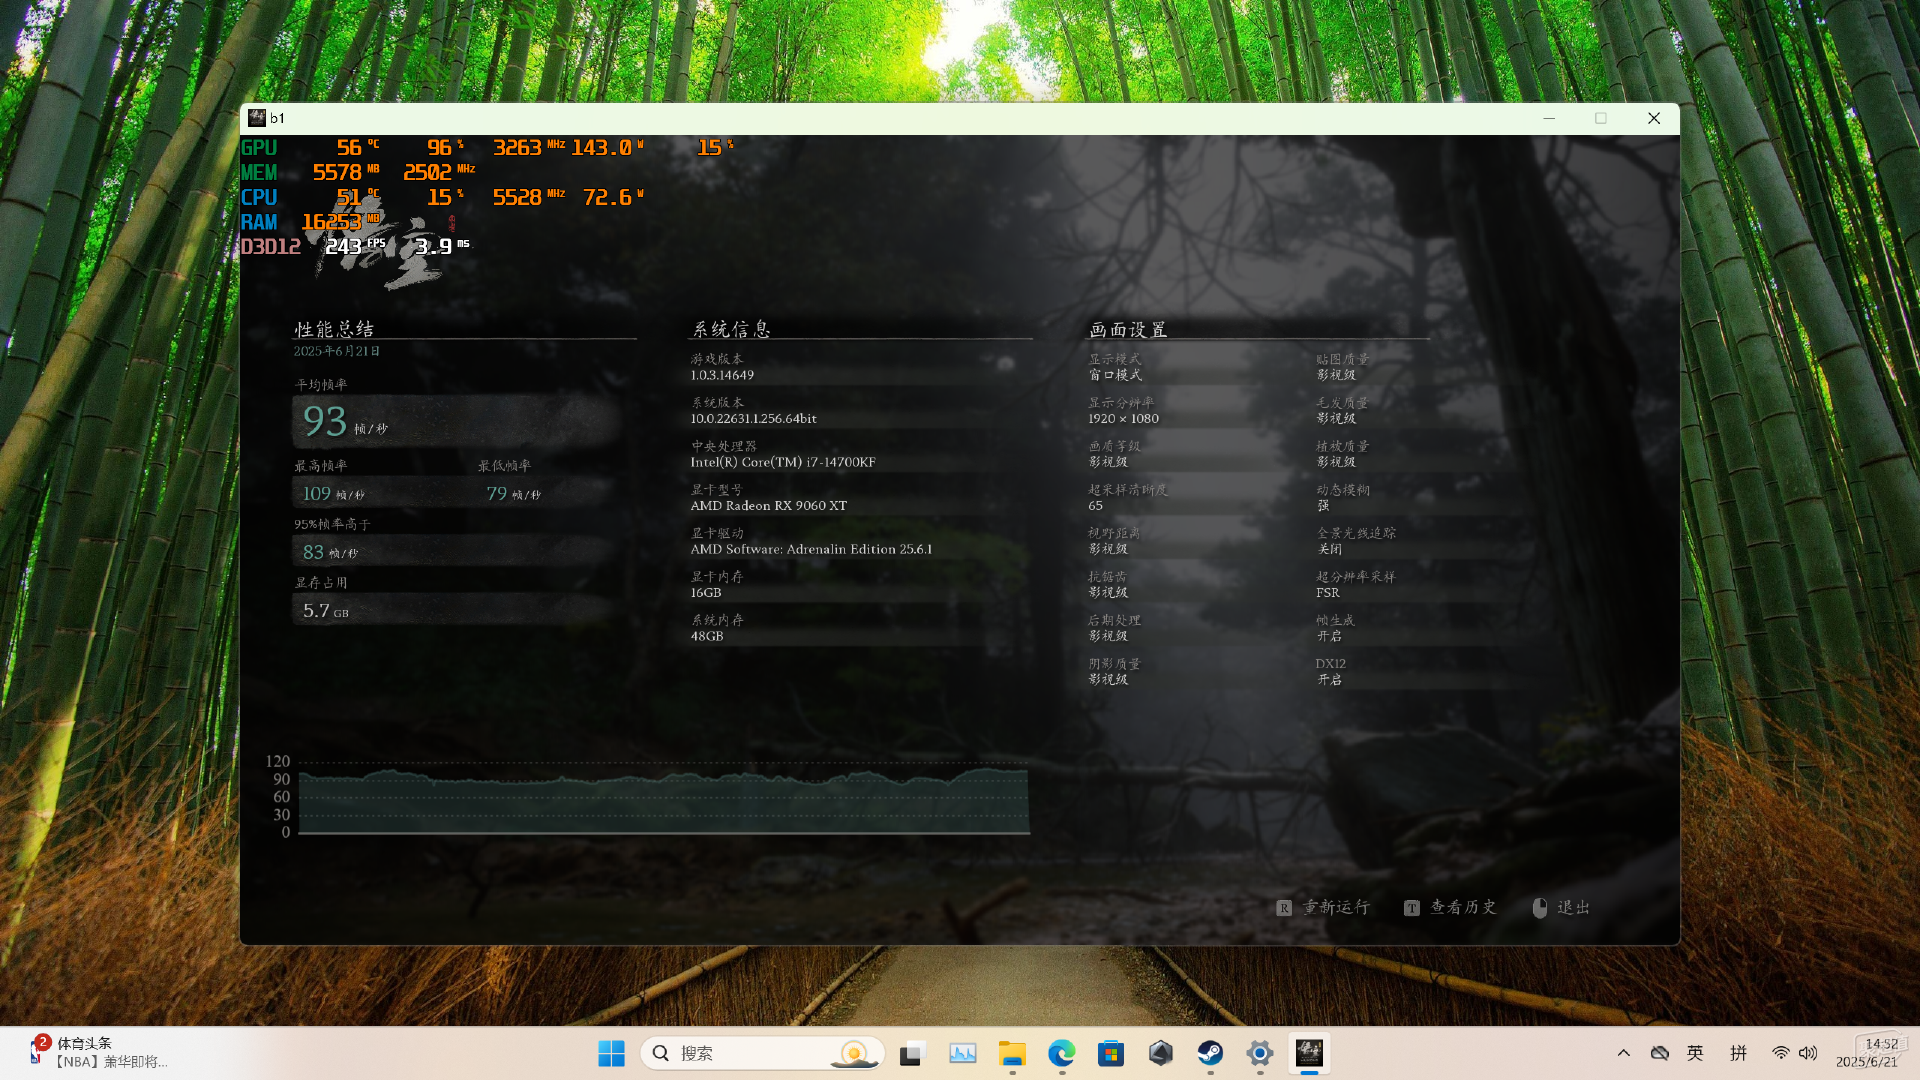Open Microsoft Store from the taskbar
The width and height of the screenshot is (1920, 1080).
(x=1111, y=1053)
